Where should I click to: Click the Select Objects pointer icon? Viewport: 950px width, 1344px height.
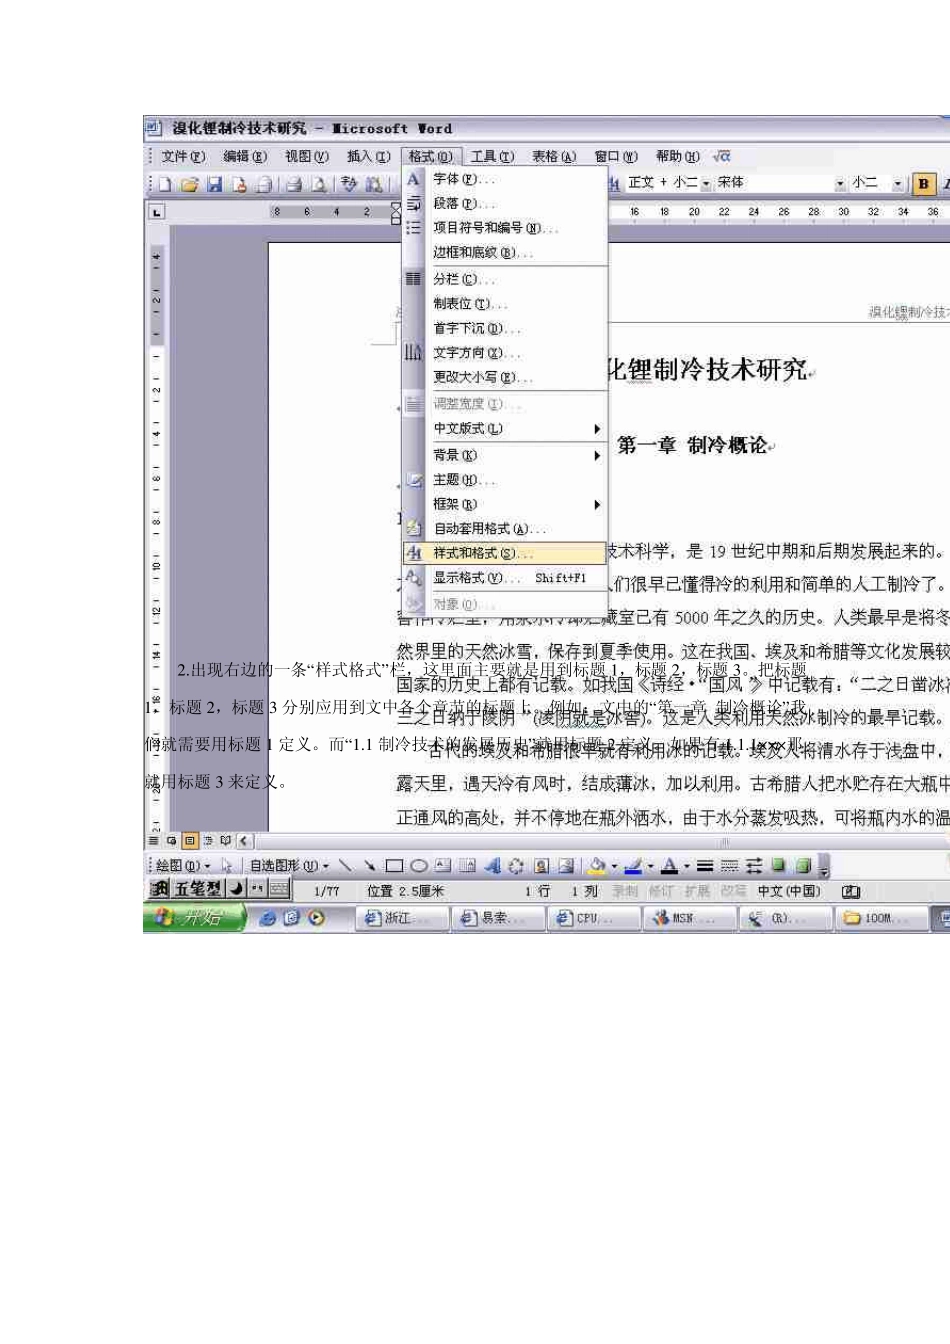(227, 866)
